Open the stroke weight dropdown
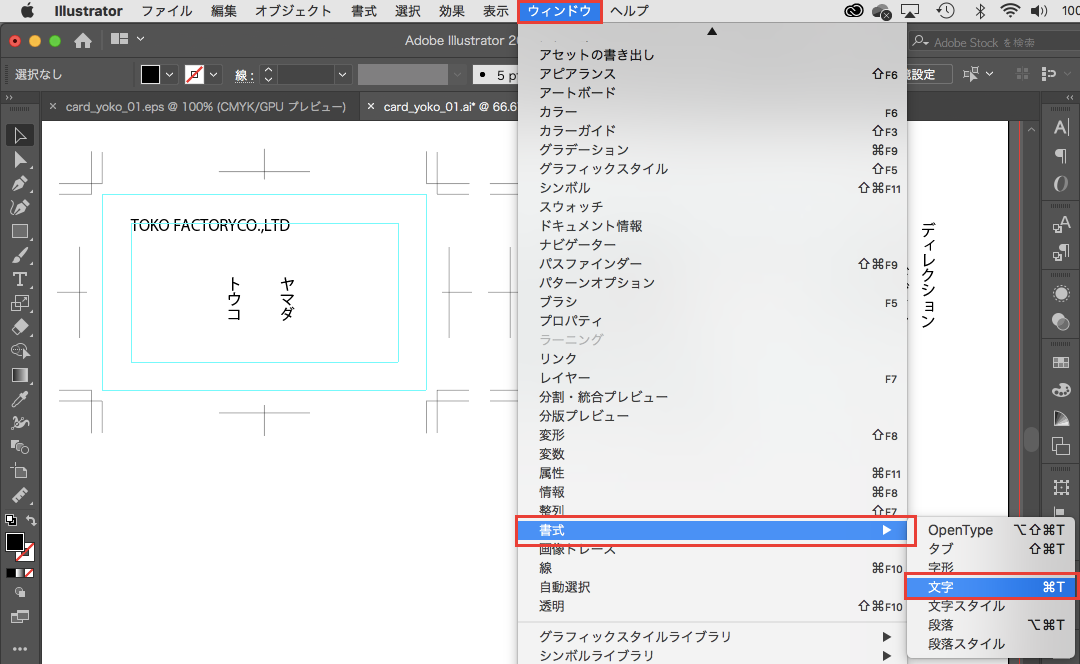 [x=343, y=75]
